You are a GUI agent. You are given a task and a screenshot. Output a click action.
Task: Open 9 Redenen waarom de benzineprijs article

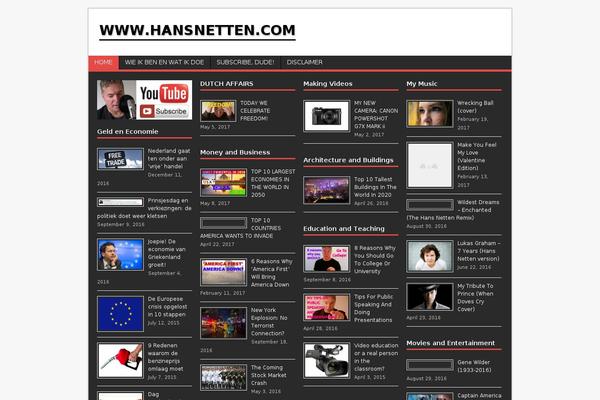(x=165, y=357)
